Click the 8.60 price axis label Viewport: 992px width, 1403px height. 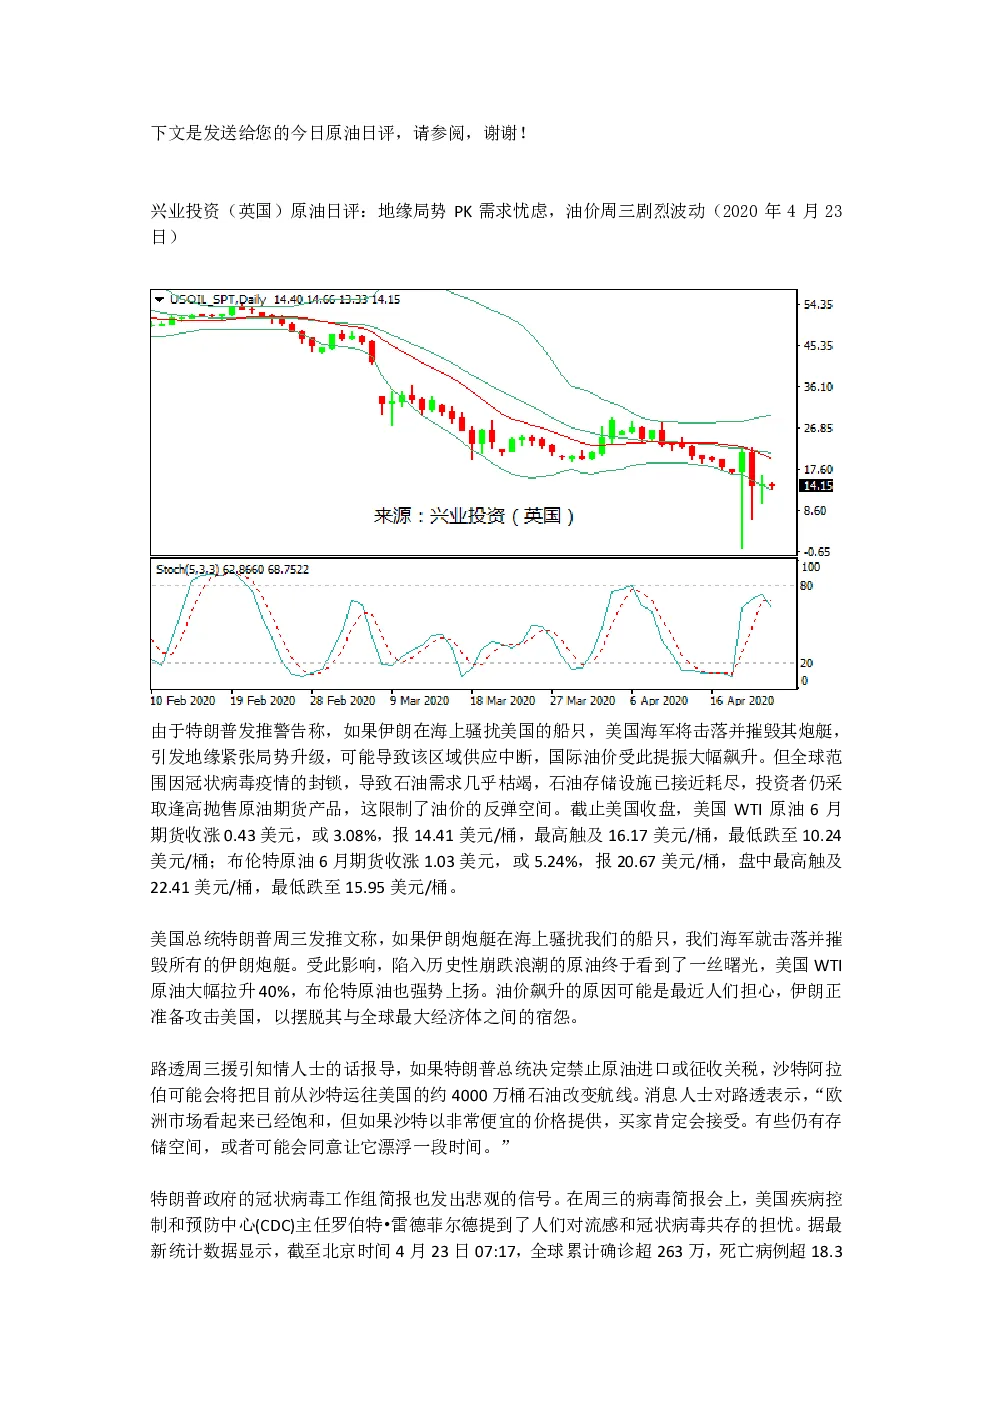(x=815, y=511)
